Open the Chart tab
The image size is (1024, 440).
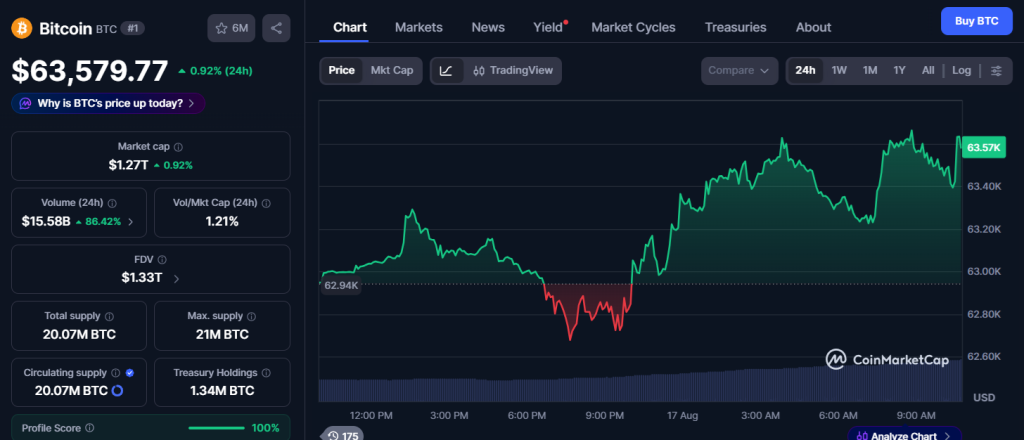pos(350,27)
